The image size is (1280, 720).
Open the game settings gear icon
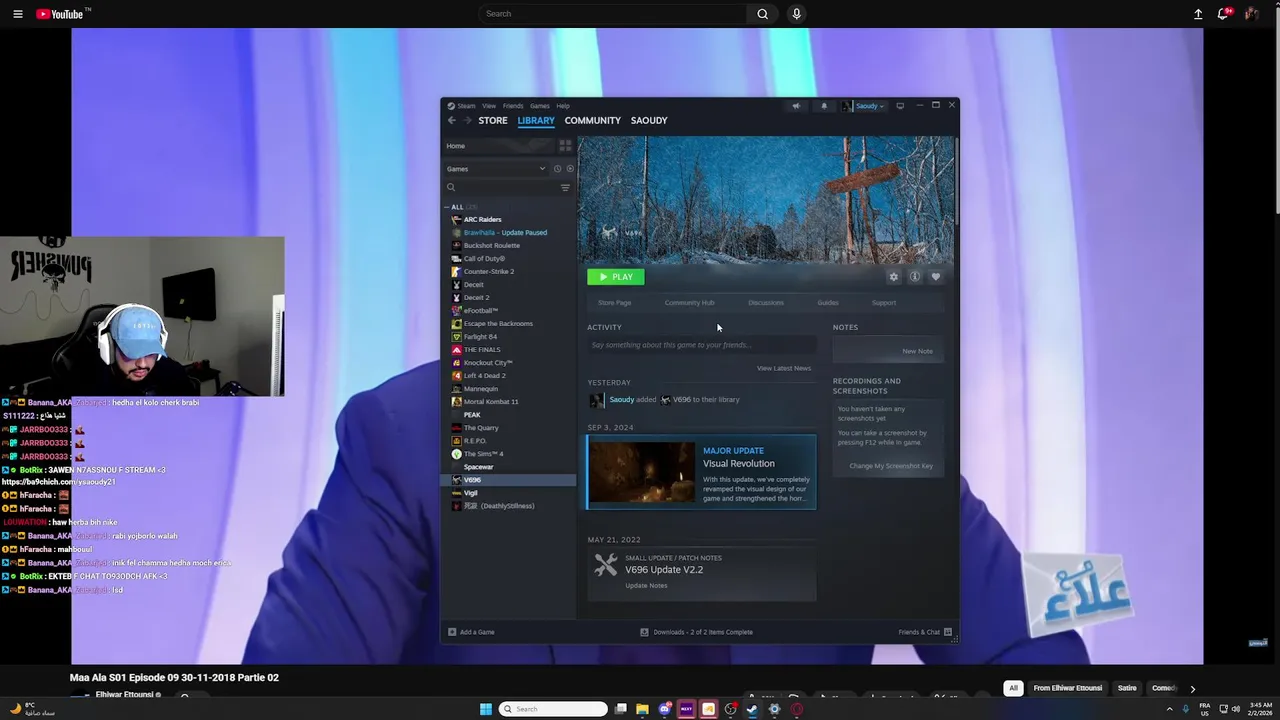pos(894,277)
